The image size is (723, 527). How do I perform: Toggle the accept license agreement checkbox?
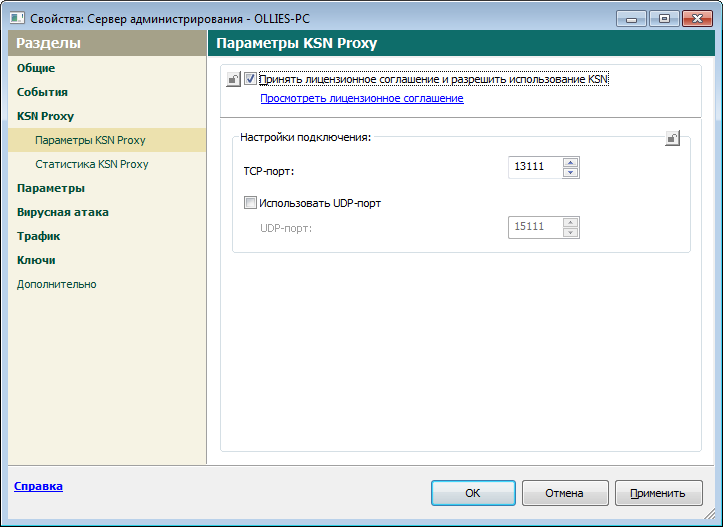(250, 79)
